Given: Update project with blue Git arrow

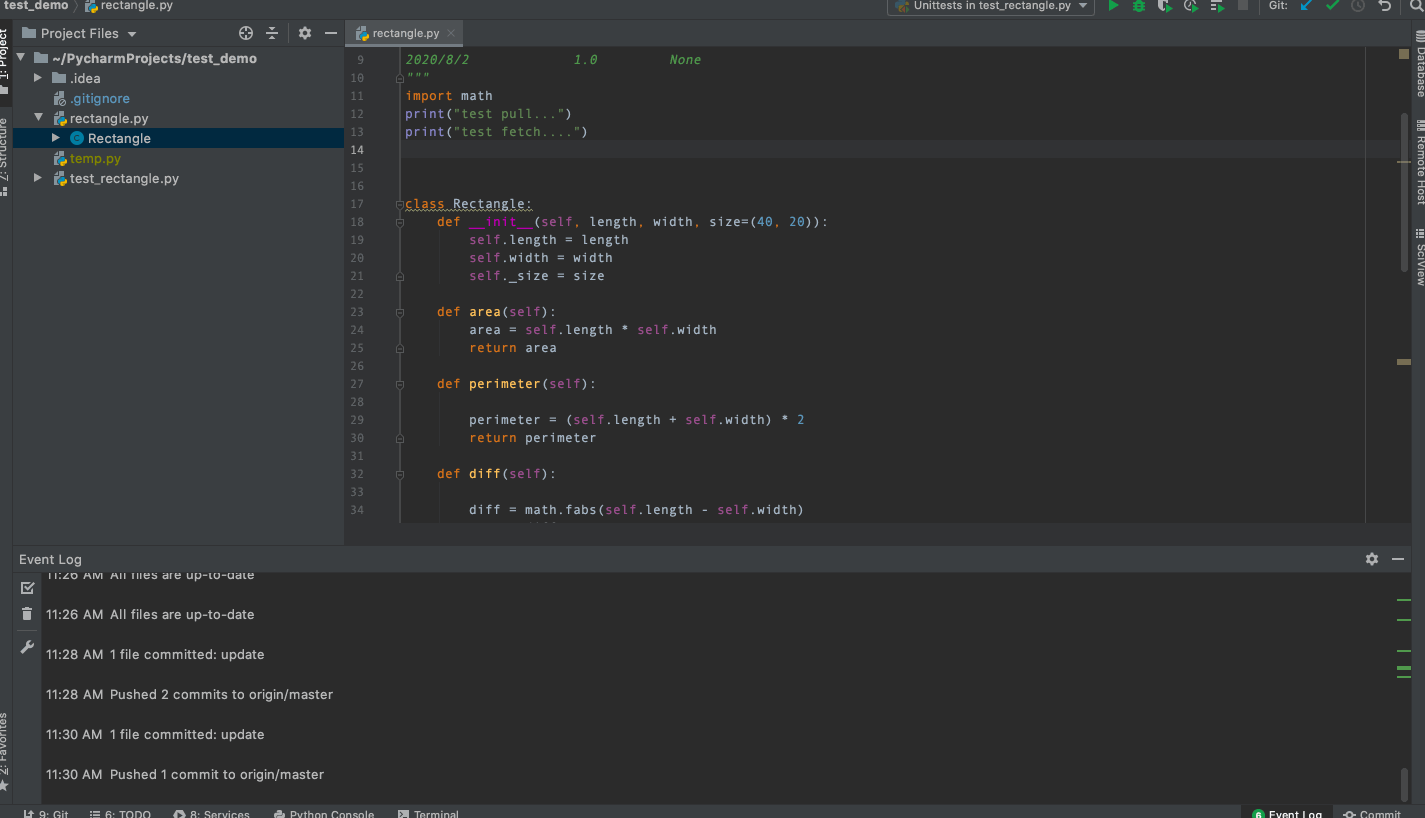Looking at the screenshot, I should 1306,6.
